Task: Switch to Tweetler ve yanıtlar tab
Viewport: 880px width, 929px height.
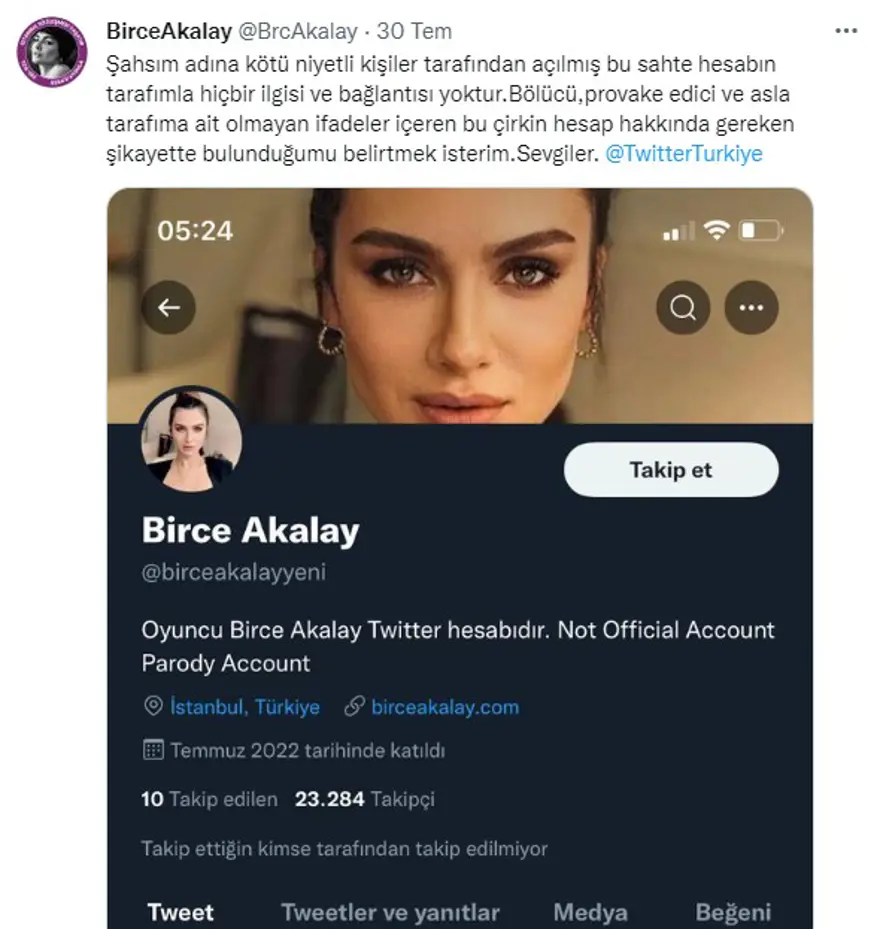Action: tap(390, 912)
